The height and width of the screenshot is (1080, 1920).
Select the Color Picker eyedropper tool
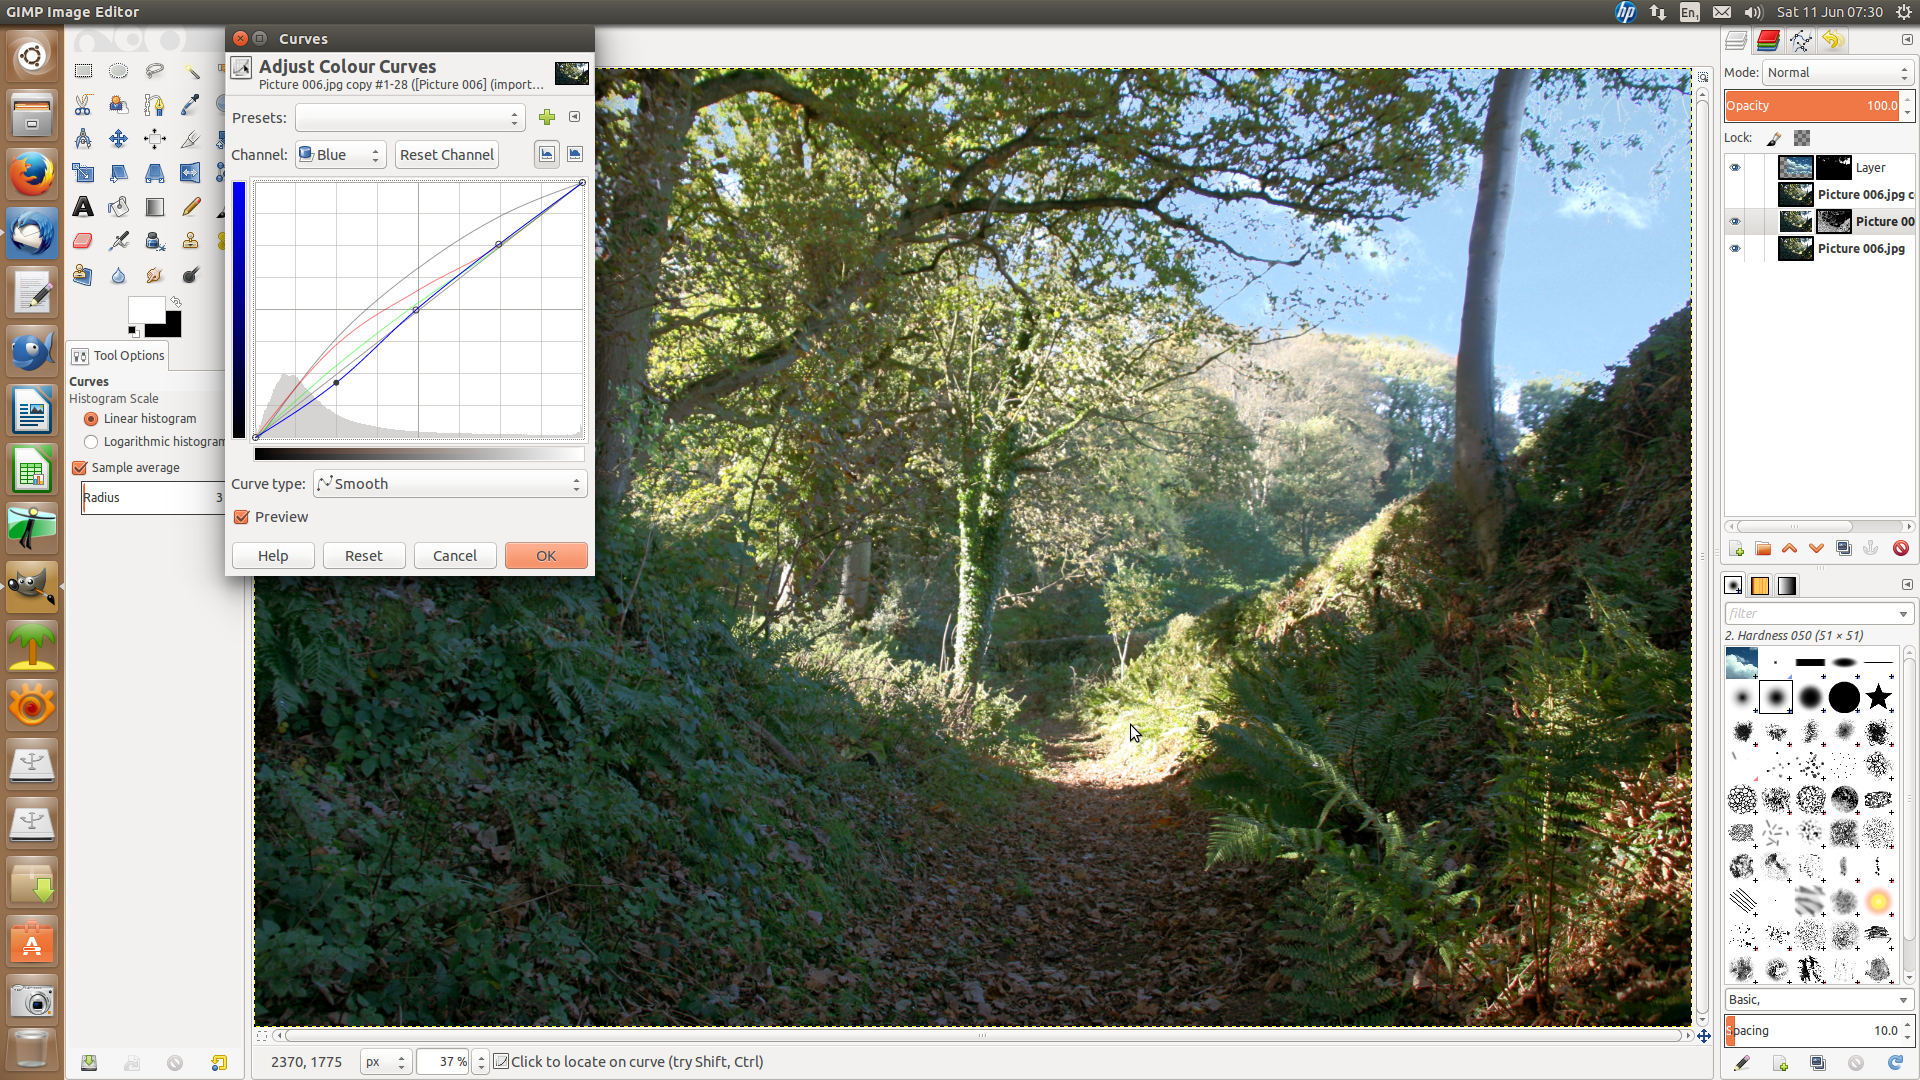190,105
